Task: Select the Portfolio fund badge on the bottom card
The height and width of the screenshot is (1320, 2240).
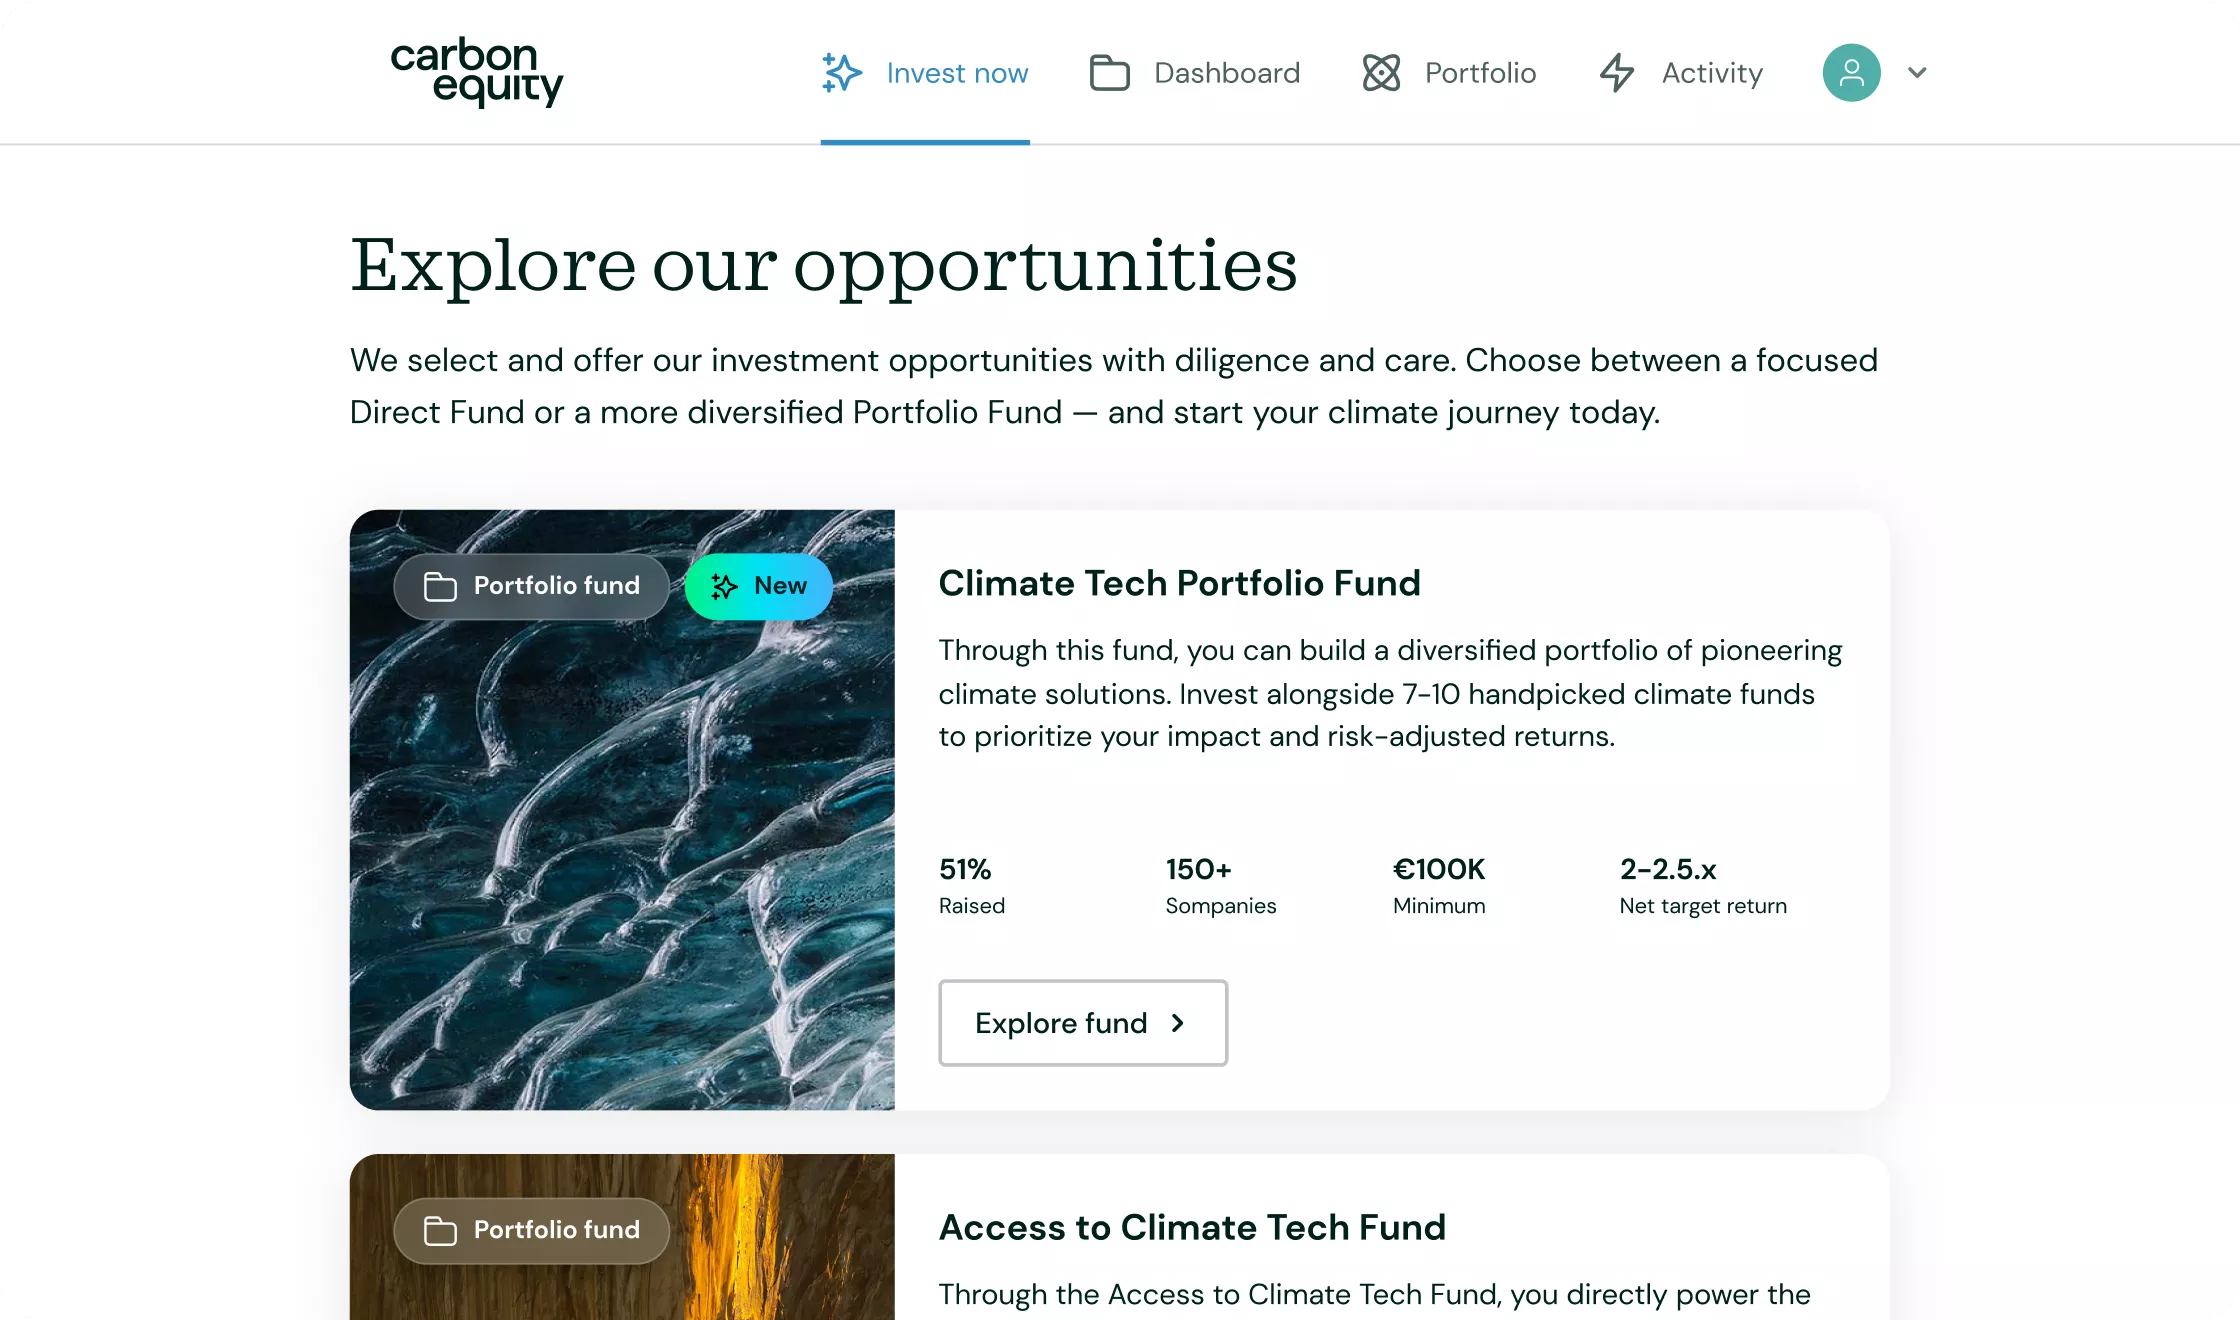Action: 531,1230
